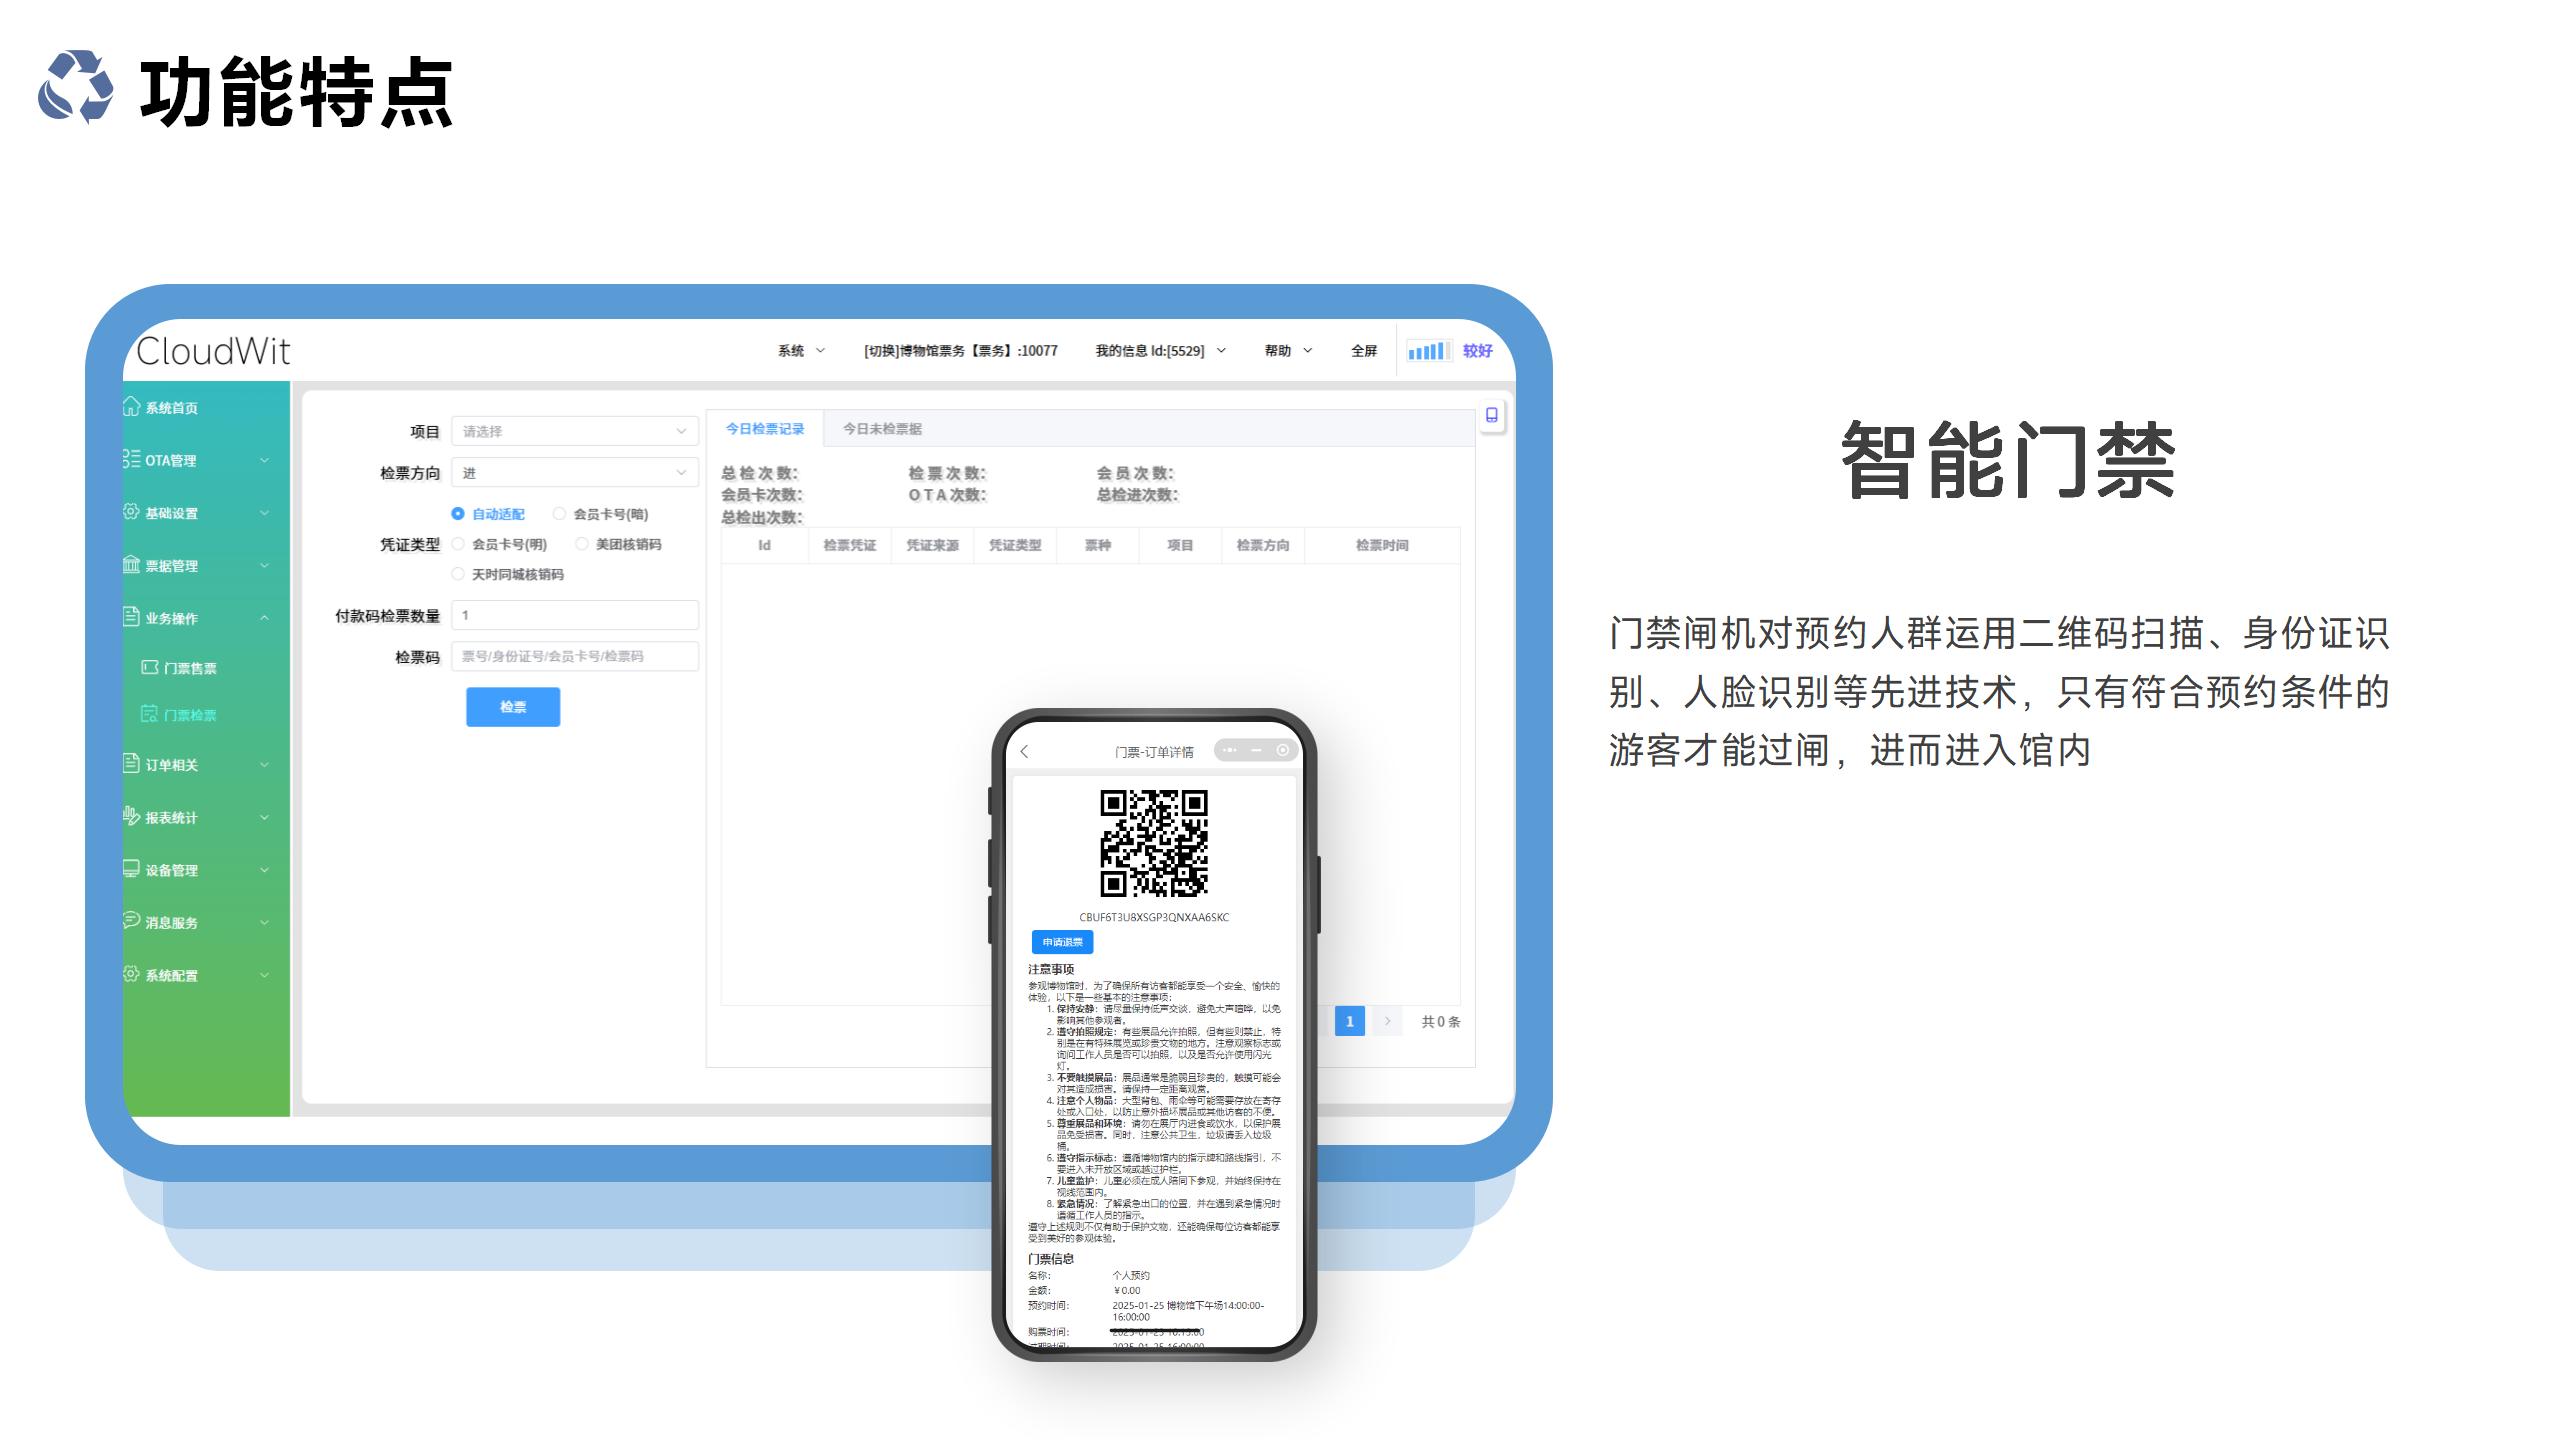
Task: Expand 报表统计 chevron in sidebar
Action: (x=265, y=817)
